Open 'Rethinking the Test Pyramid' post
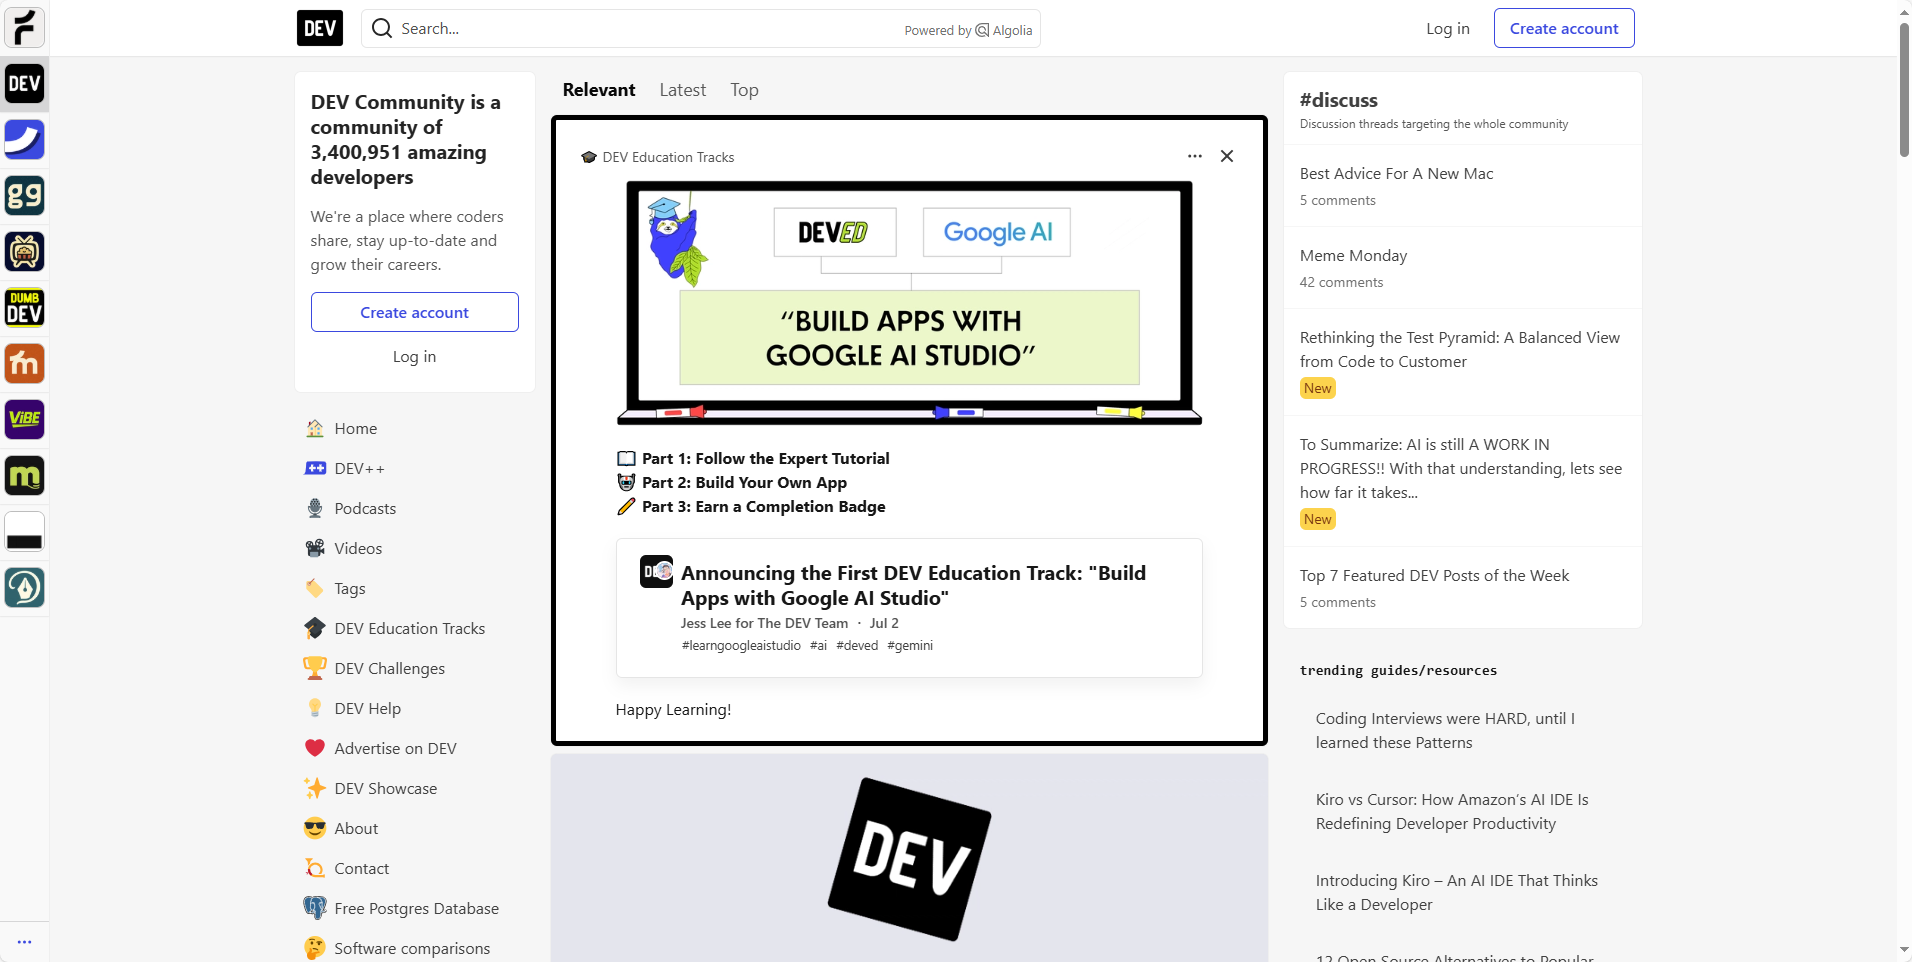The height and width of the screenshot is (962, 1912). pyautogui.click(x=1460, y=349)
